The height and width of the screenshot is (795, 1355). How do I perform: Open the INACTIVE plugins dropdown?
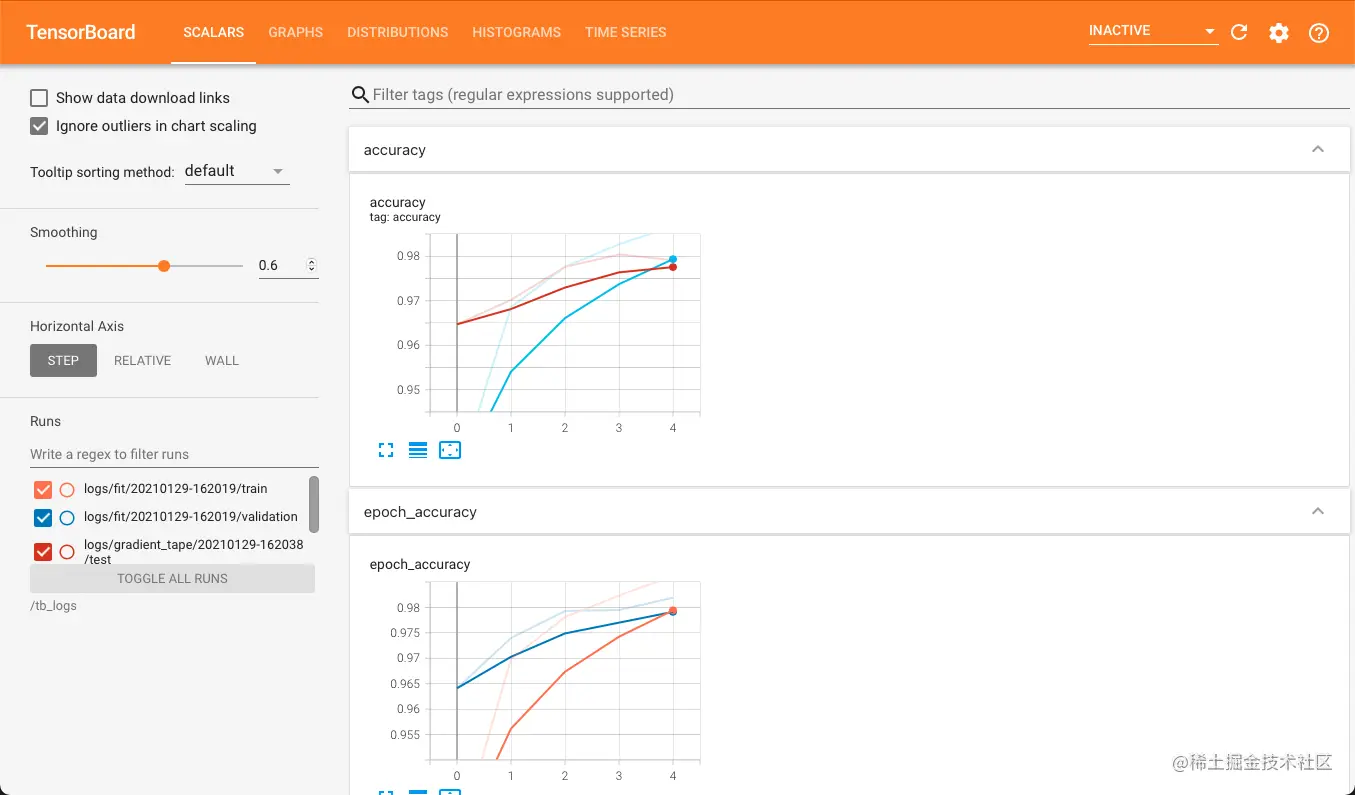coord(1153,31)
